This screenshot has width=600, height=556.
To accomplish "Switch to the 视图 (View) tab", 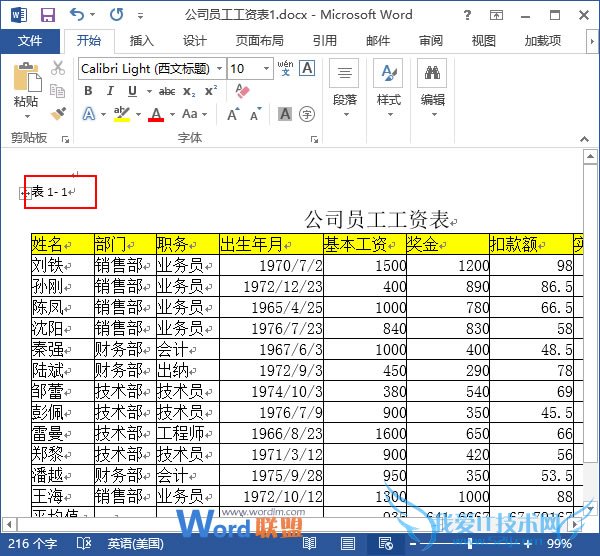I will click(x=483, y=40).
